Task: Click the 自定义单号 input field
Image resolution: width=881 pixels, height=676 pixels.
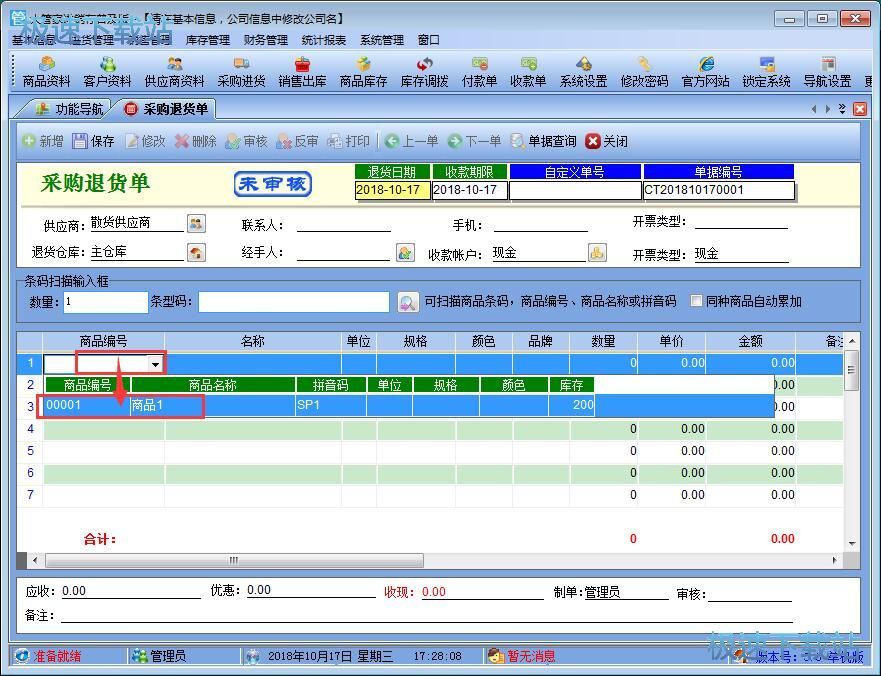Action: click(x=575, y=190)
